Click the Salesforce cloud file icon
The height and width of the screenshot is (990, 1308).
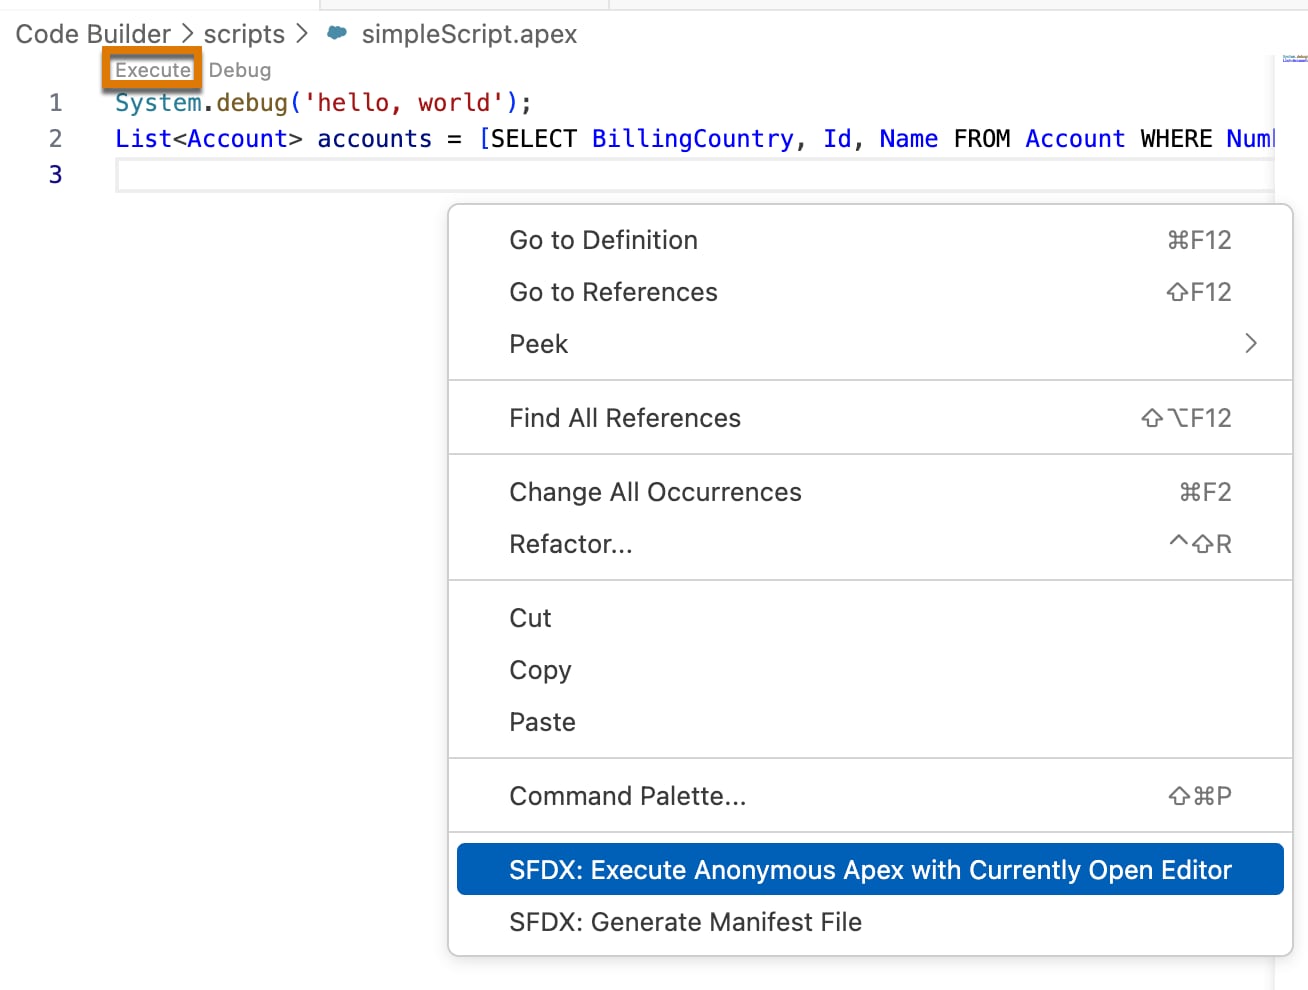tap(337, 33)
